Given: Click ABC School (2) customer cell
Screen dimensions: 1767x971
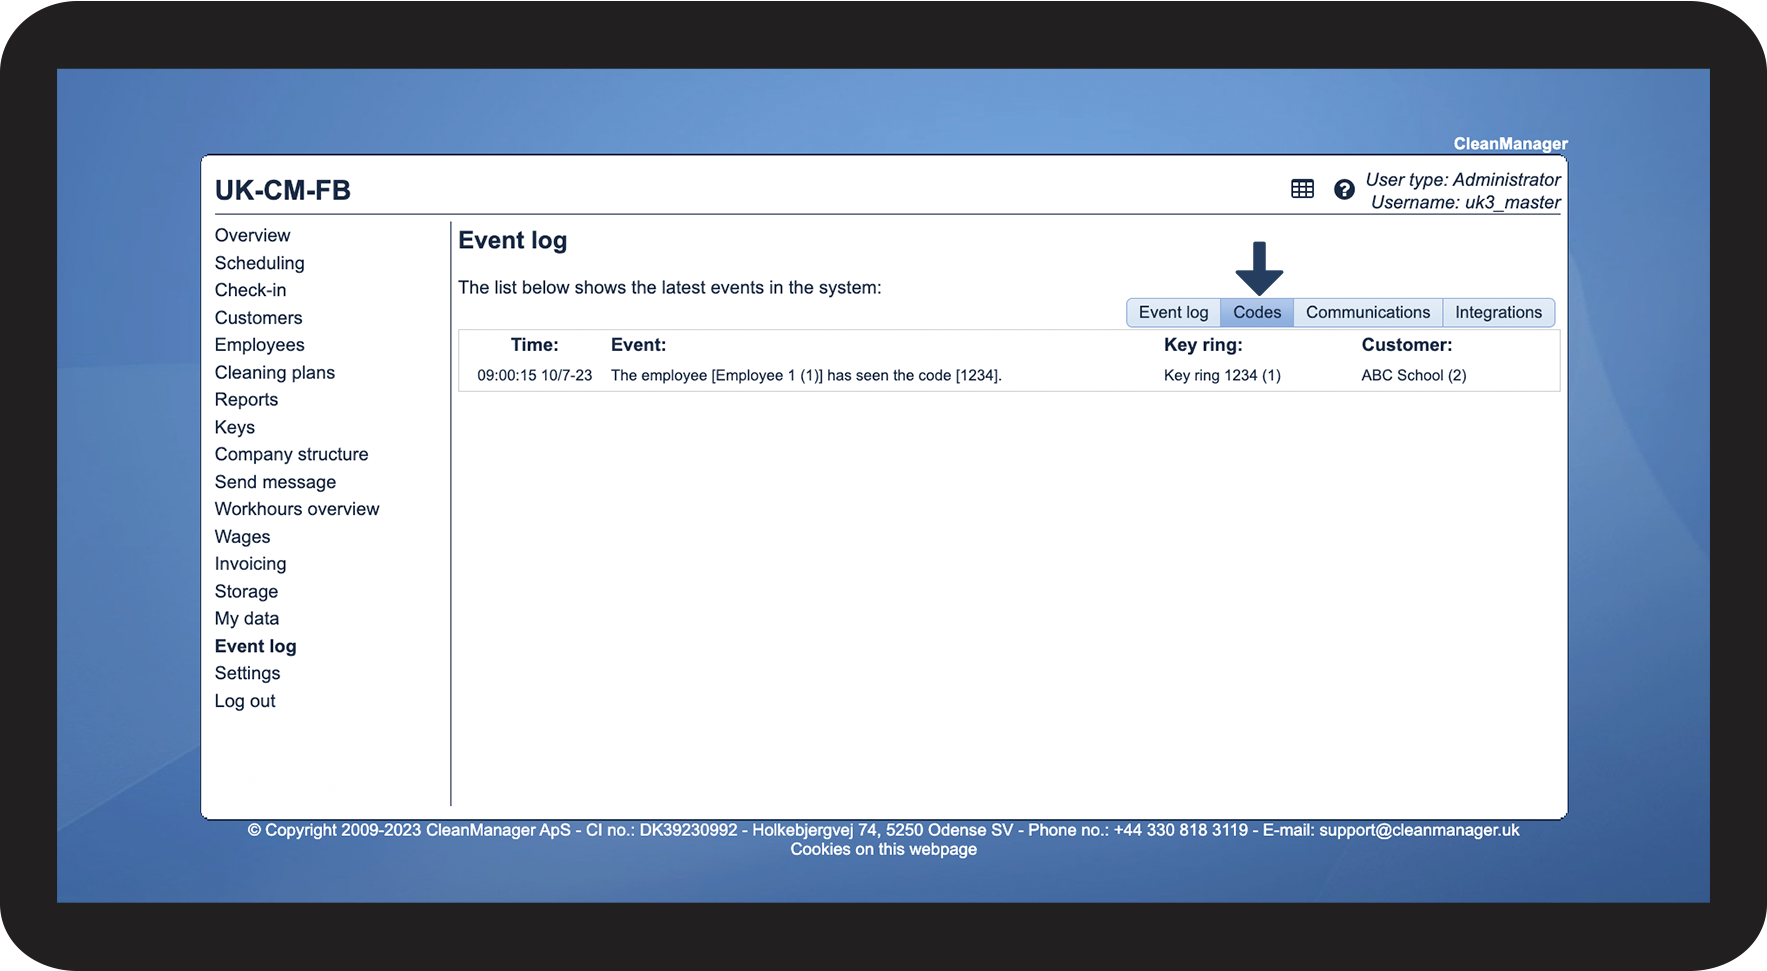Looking at the screenshot, I should (x=1413, y=376).
